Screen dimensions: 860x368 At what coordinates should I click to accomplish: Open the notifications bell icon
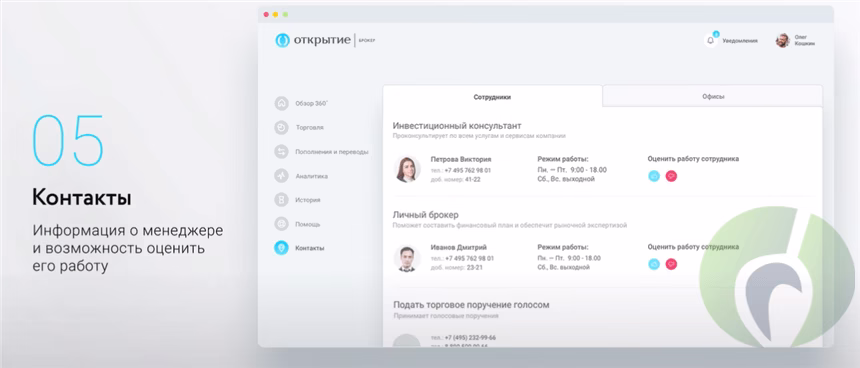point(711,41)
